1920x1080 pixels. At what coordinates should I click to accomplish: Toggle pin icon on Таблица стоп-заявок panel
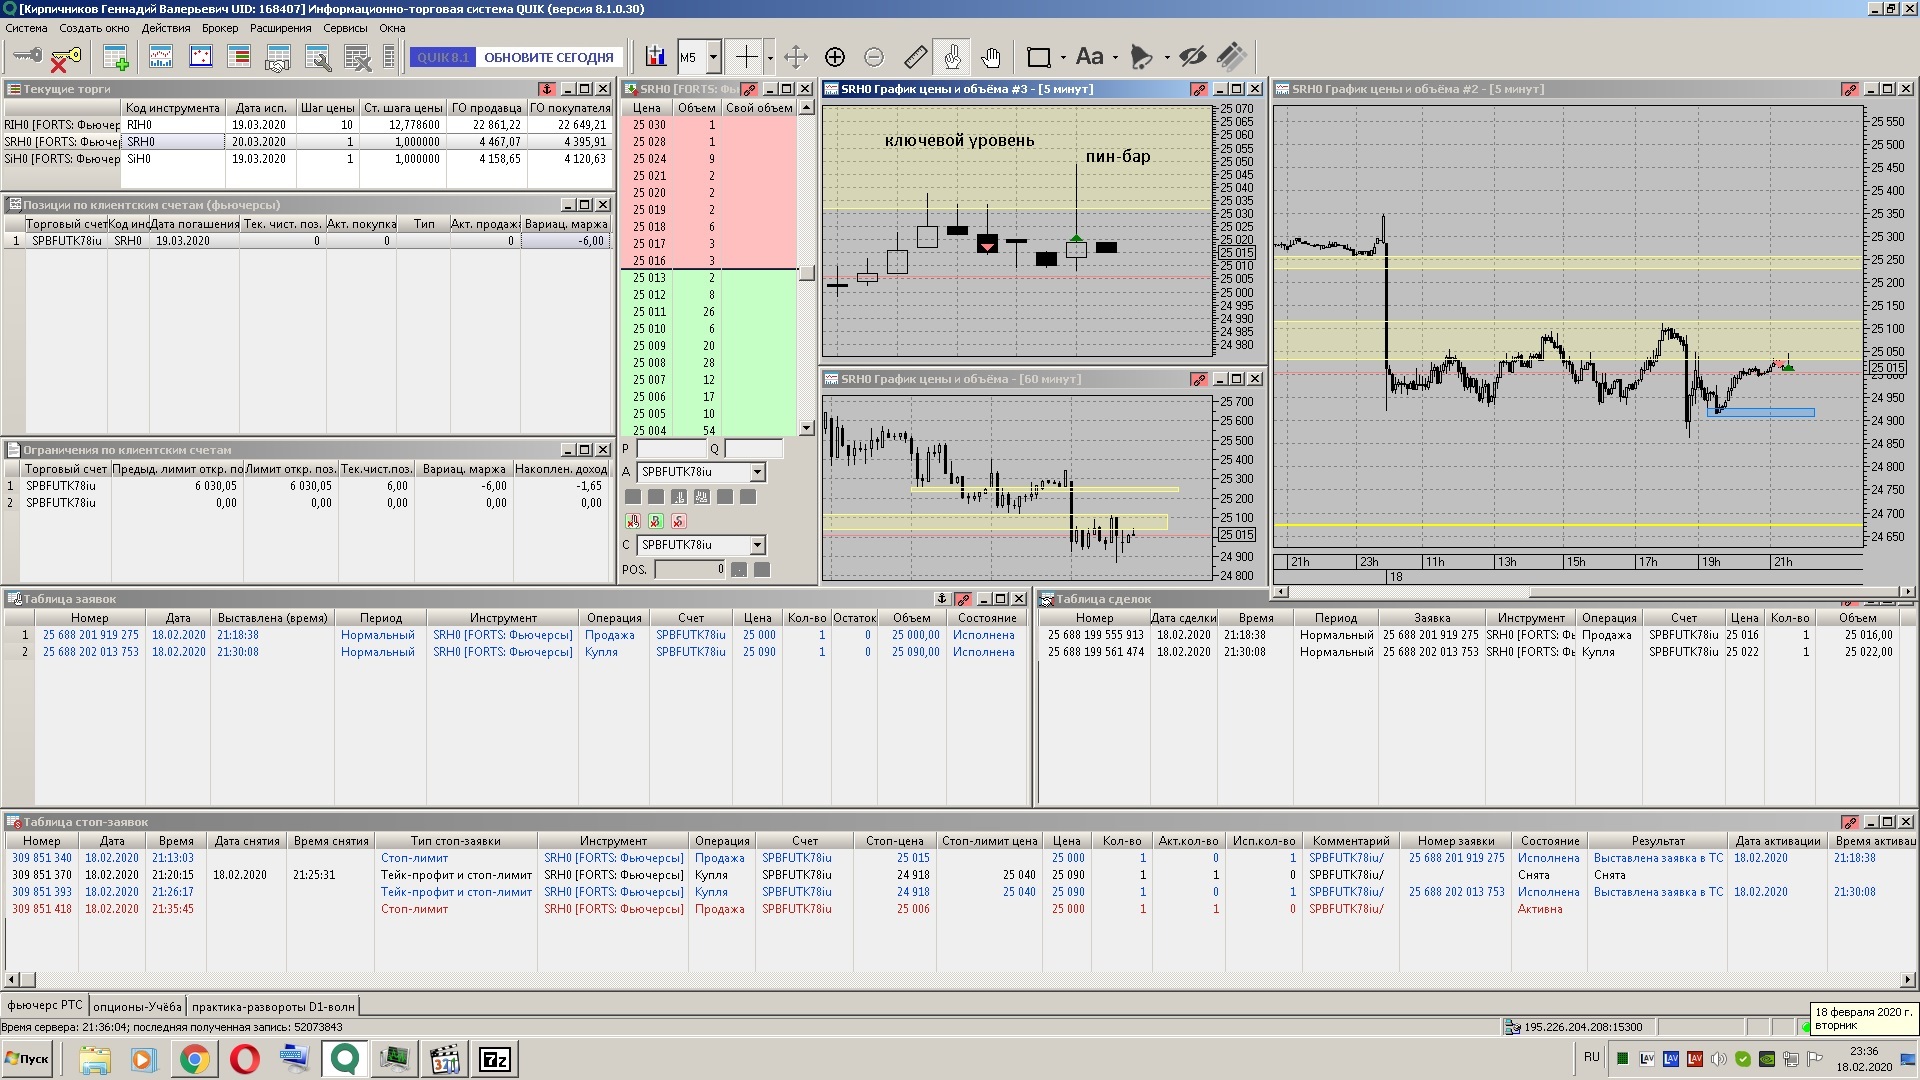point(1850,822)
